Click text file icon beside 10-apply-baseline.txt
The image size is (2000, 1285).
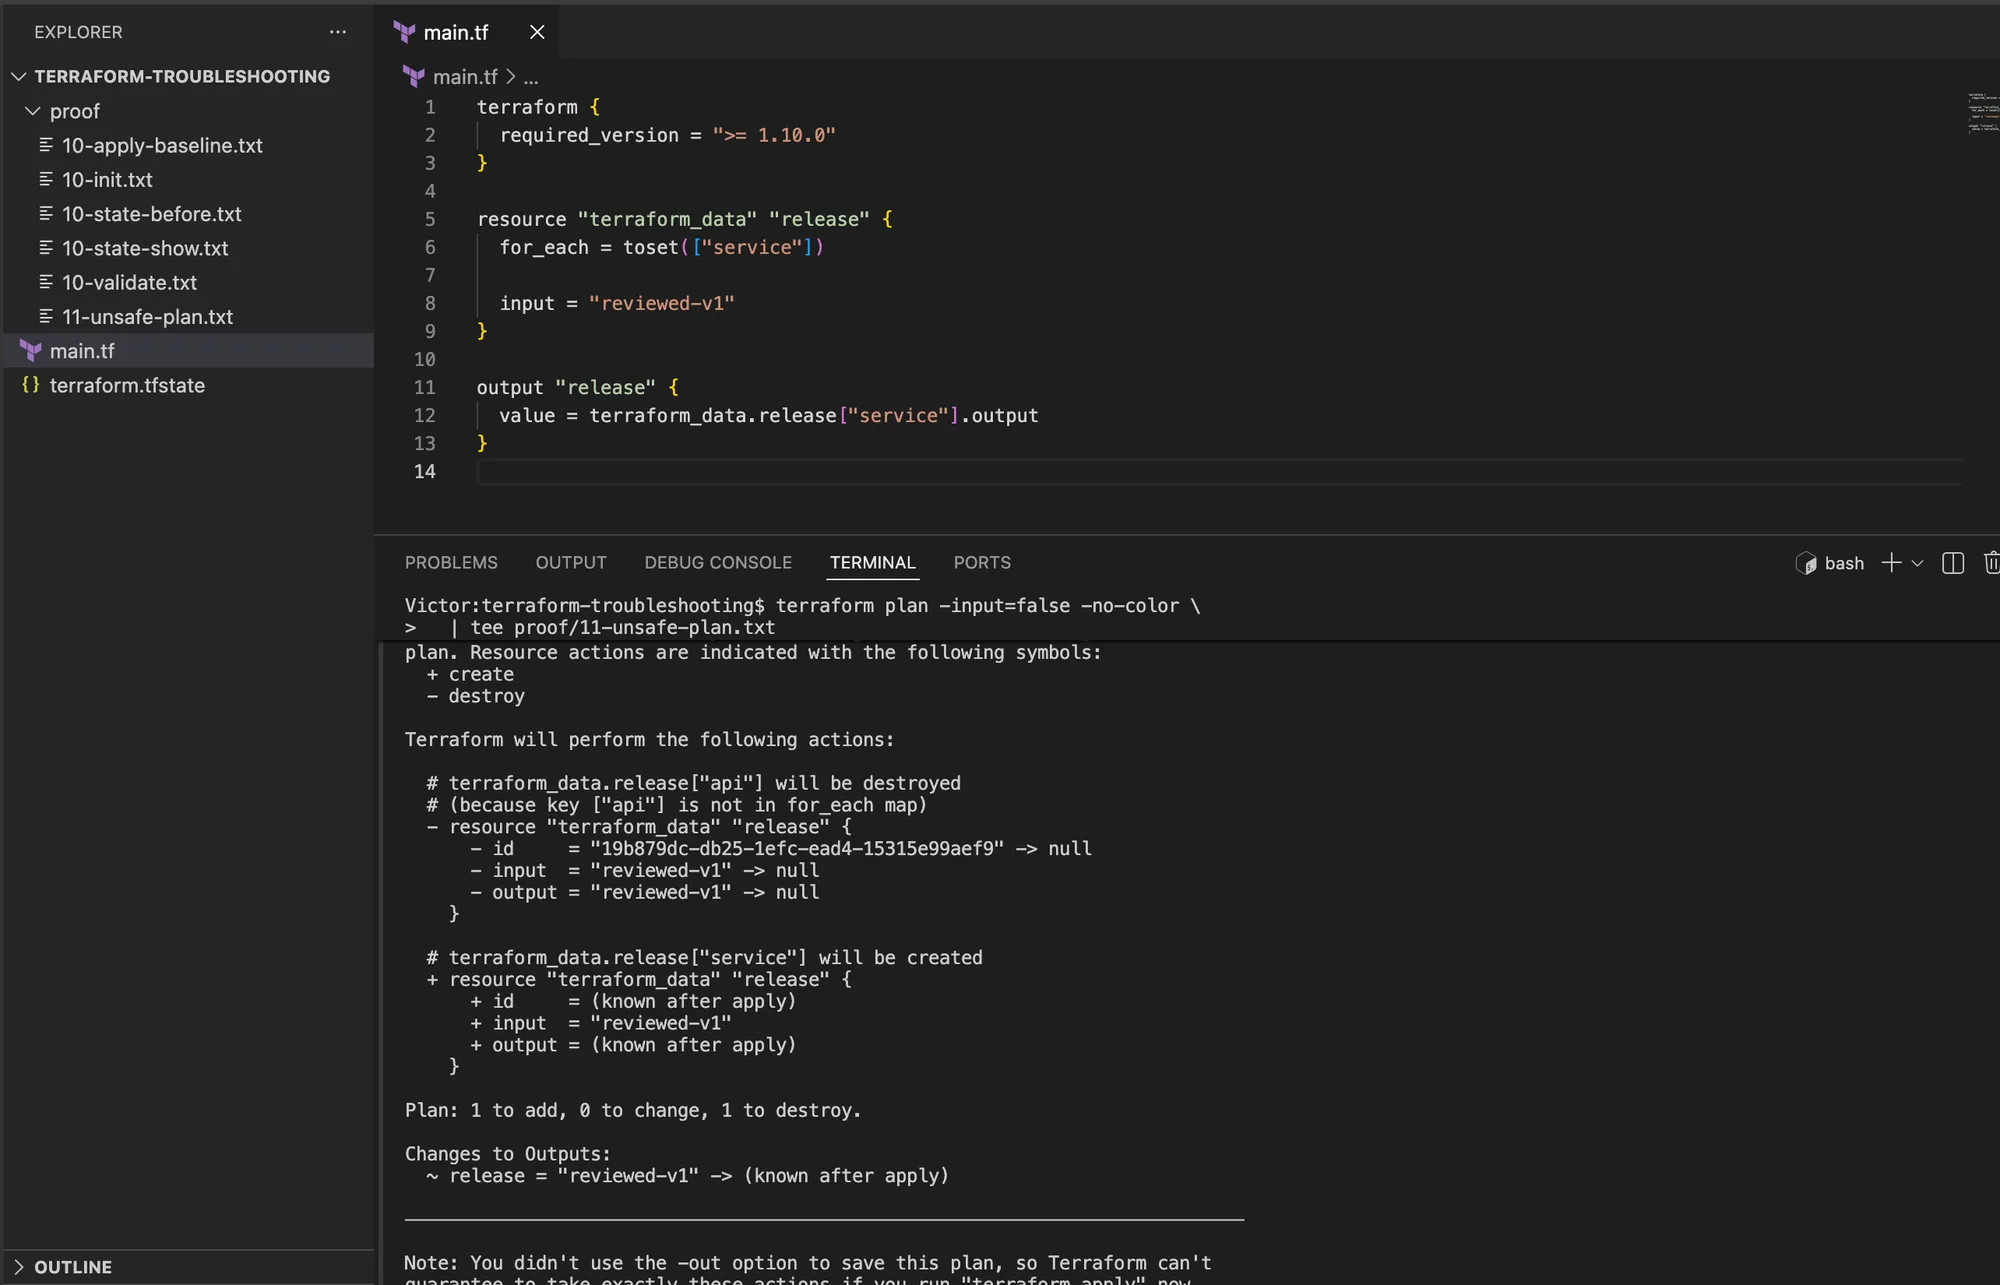46,145
